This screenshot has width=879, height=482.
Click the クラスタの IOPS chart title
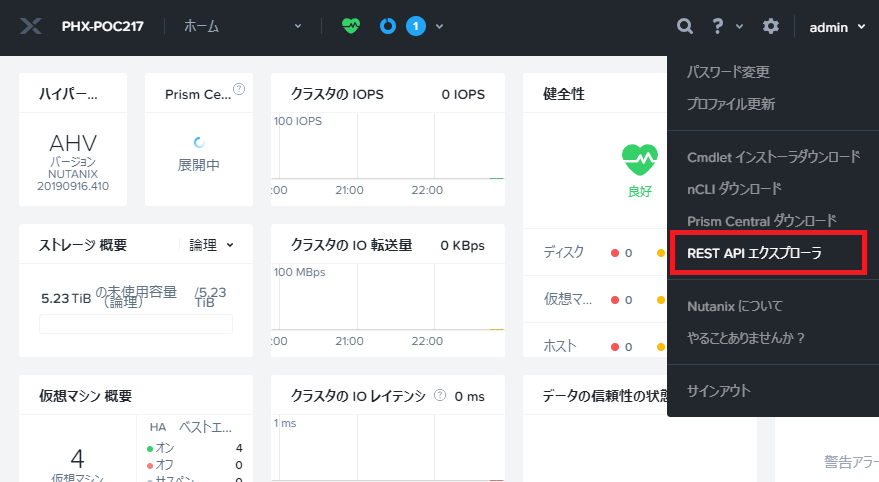[337, 94]
